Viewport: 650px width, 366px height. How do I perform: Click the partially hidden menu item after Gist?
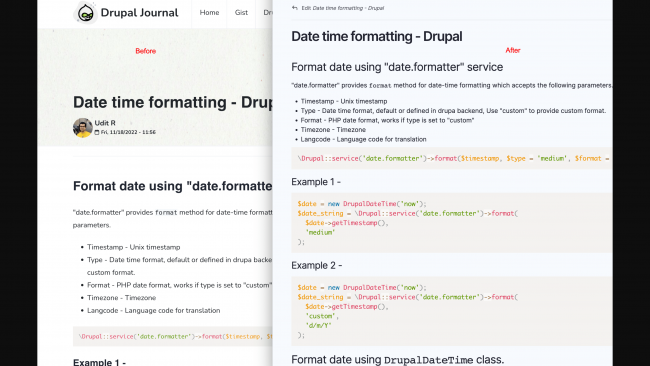(268, 12)
